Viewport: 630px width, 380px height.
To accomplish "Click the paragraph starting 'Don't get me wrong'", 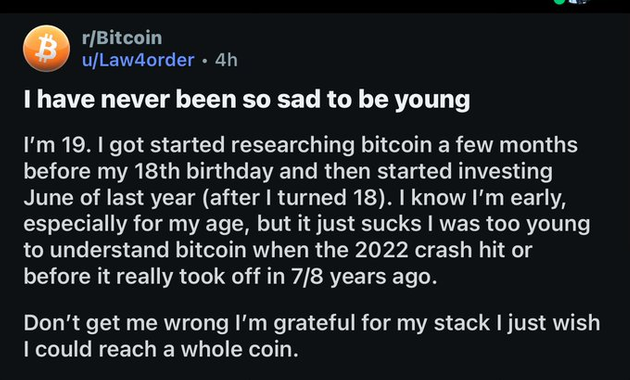I will (x=312, y=336).
